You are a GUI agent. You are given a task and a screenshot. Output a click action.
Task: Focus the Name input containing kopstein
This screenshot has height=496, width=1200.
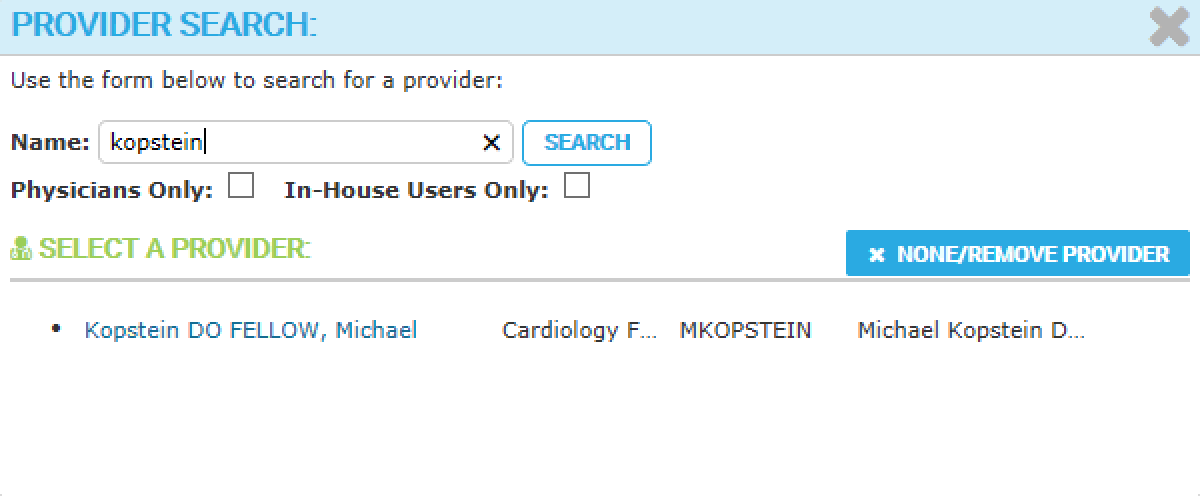[305, 143]
